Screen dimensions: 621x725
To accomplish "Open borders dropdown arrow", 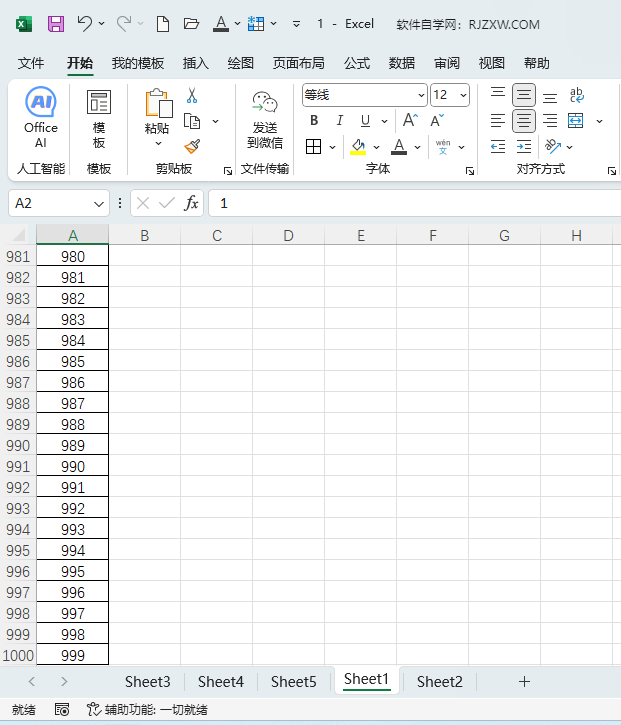I will coord(332,147).
